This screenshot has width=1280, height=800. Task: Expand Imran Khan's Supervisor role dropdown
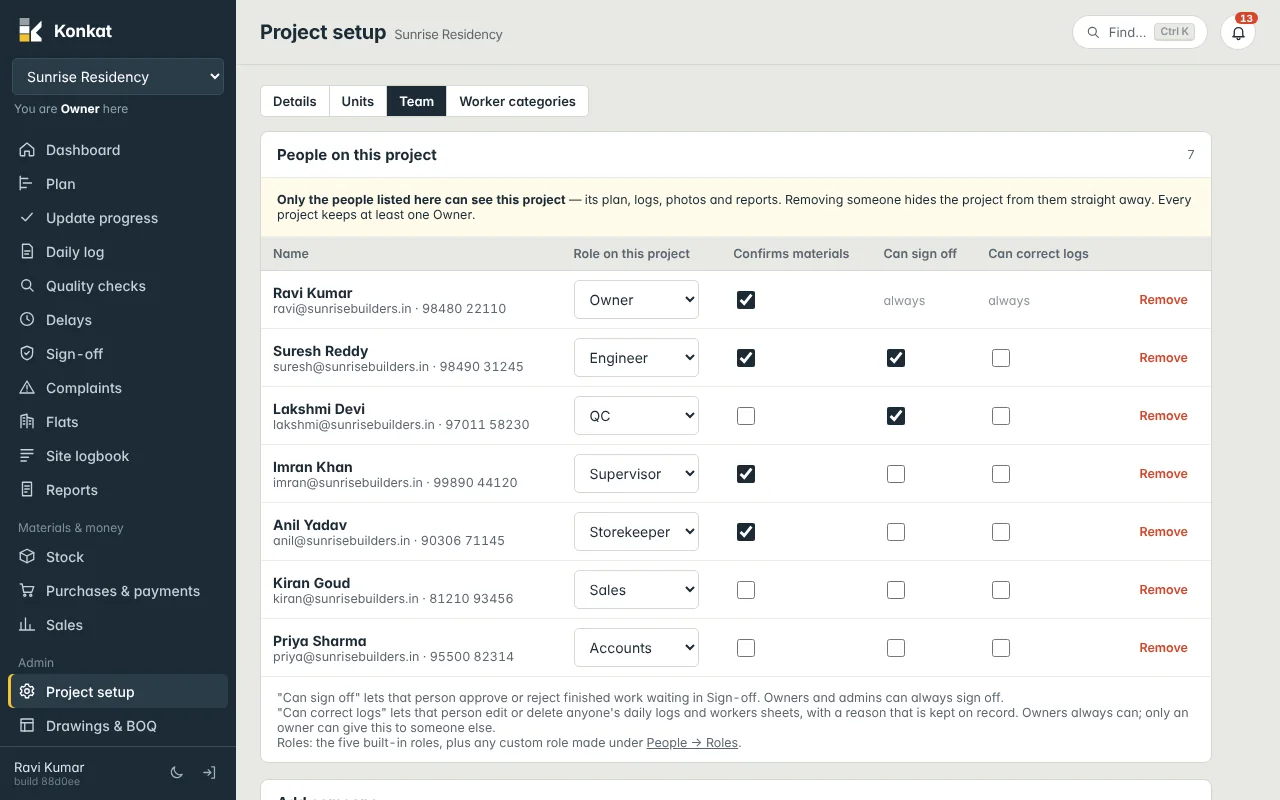click(636, 474)
